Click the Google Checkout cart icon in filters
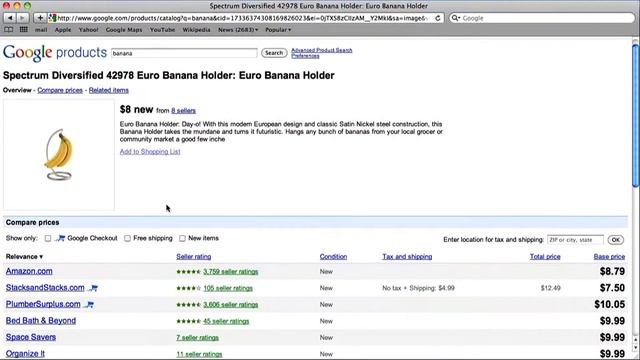This screenshot has height=360, width=640. (60, 238)
